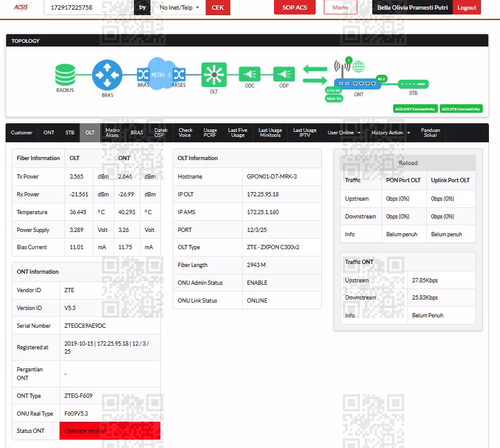Click IP OLT value 172.25.95.18
The height and width of the screenshot is (448, 500).
tap(263, 194)
